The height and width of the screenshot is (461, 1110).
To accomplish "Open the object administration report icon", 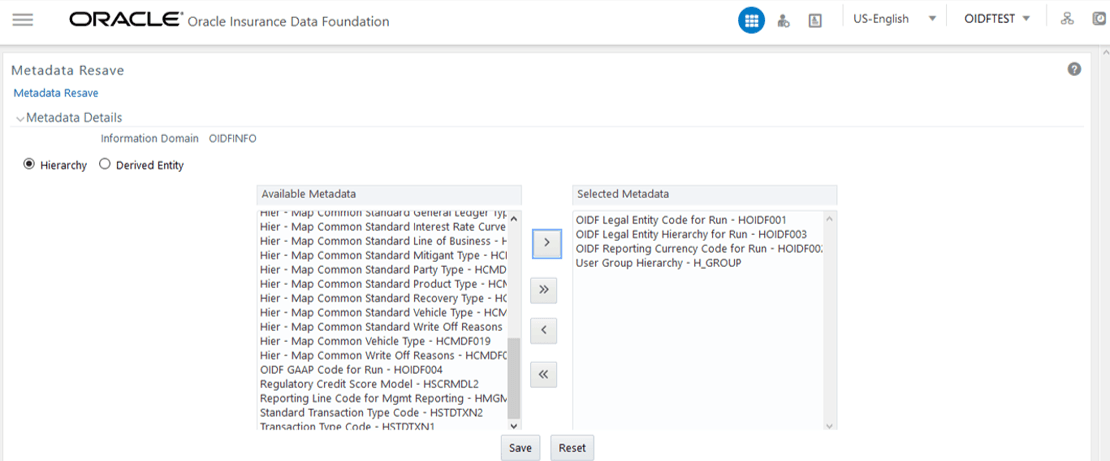I will [815, 21].
